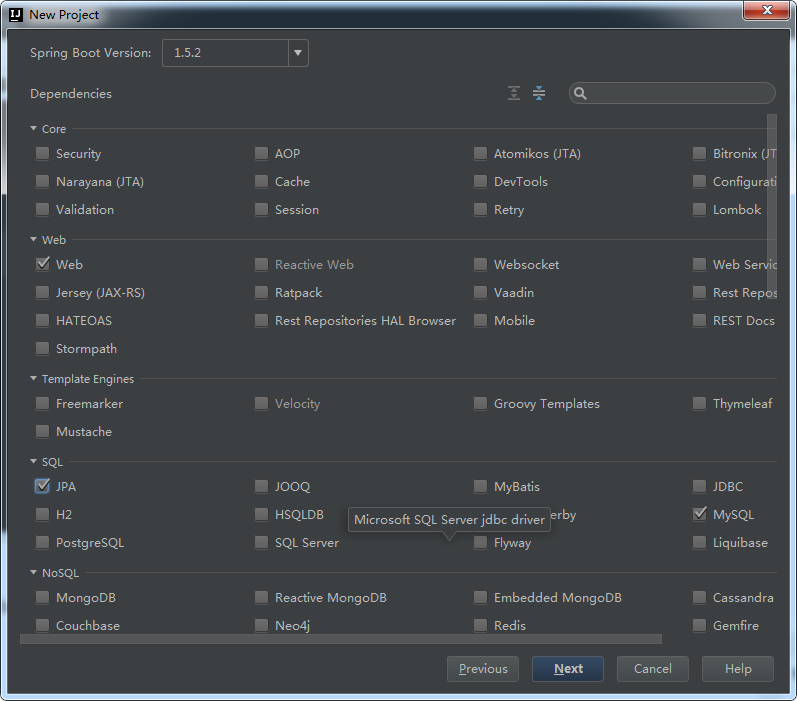
Task: Check the Liquibase checkbox
Action: 699,542
